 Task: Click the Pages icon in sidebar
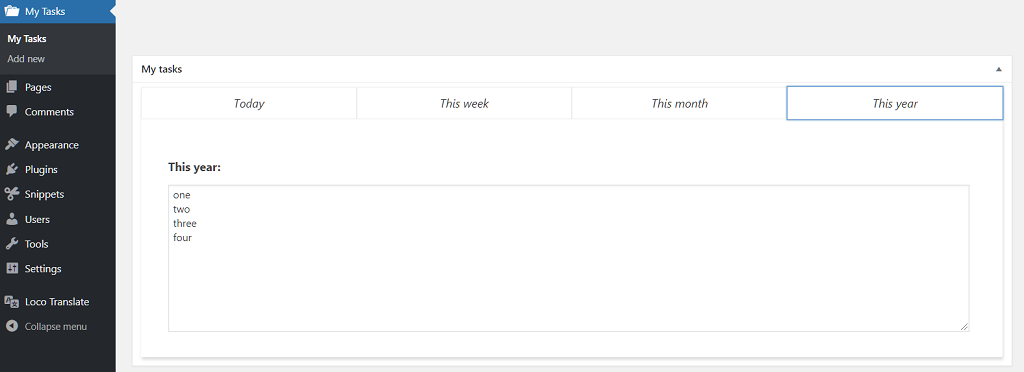tap(12, 87)
